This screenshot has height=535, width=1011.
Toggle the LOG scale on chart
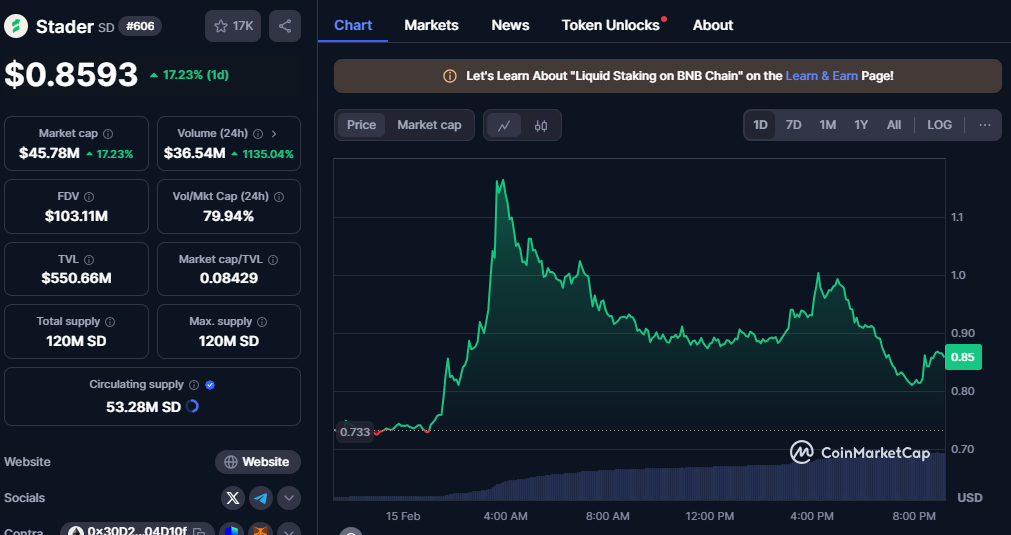click(x=939, y=125)
